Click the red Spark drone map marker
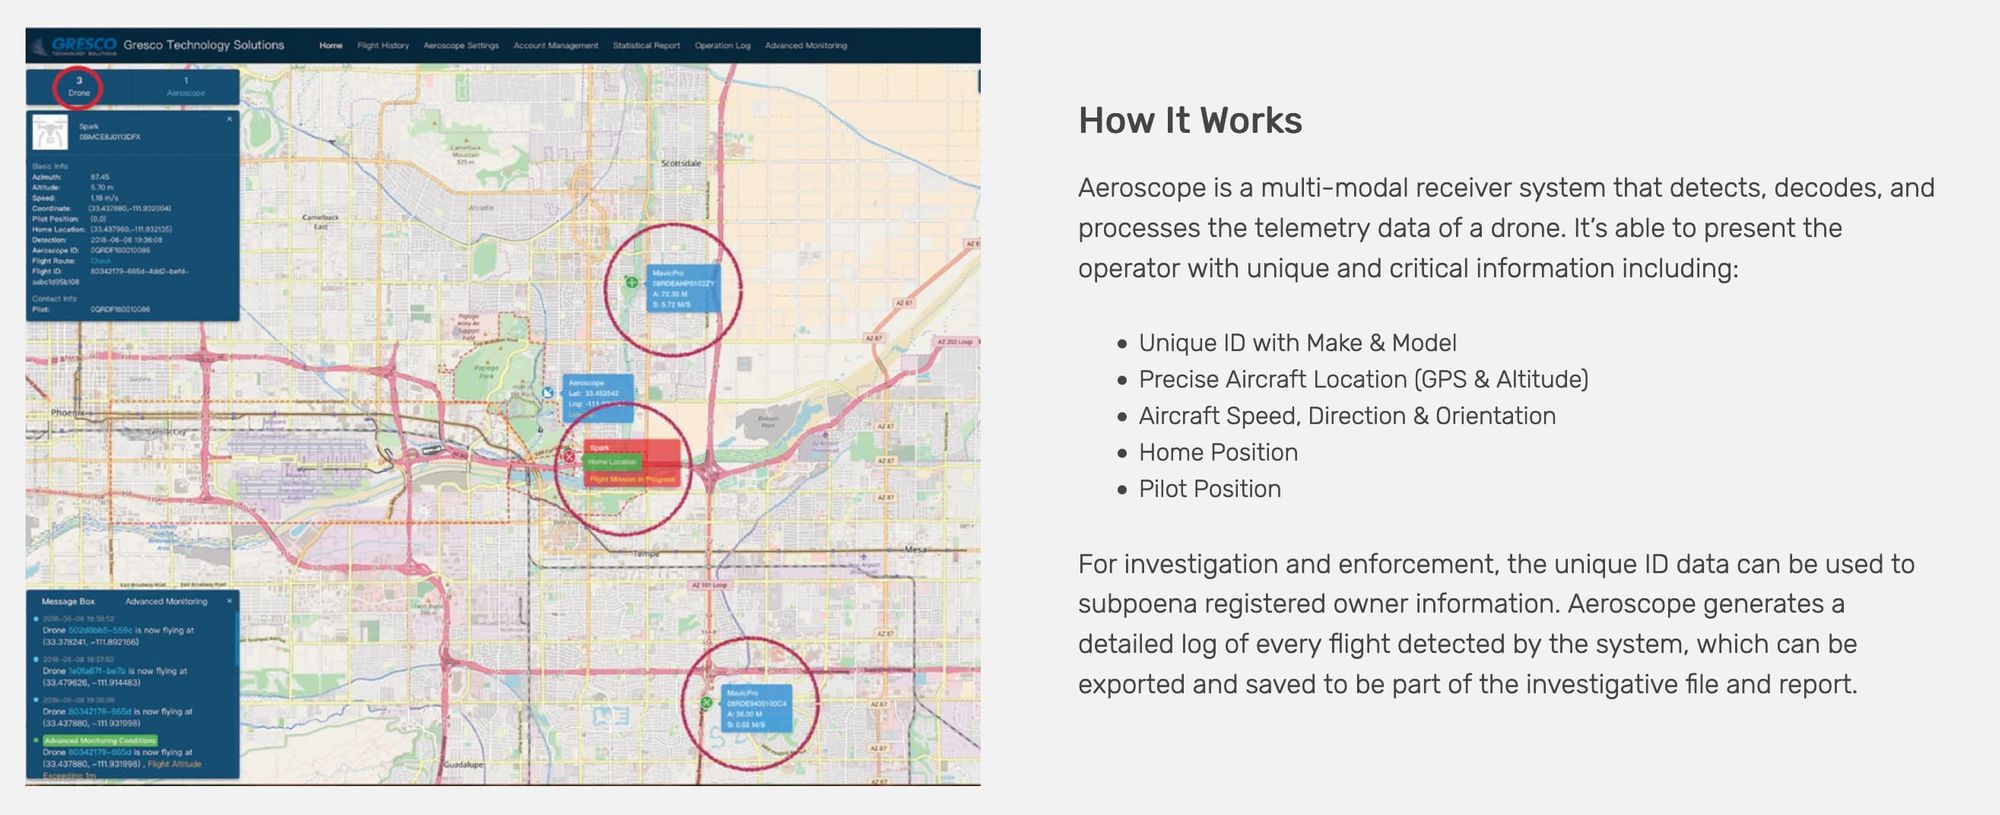The width and height of the screenshot is (2000, 815). pyautogui.click(x=569, y=456)
